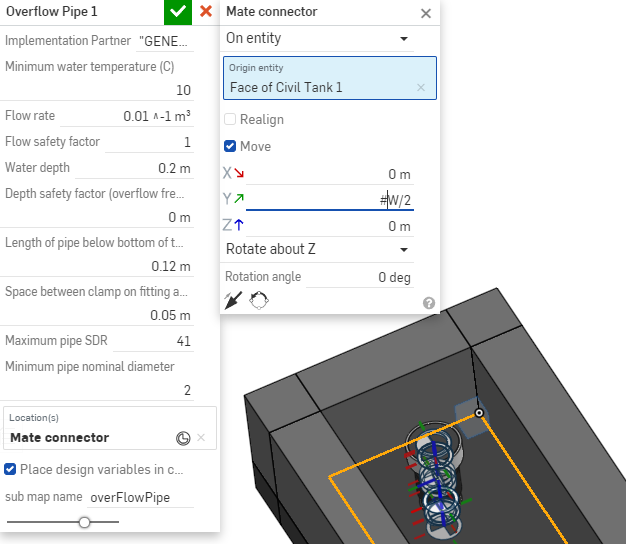Uncheck the Move checkbox

pos(230,146)
